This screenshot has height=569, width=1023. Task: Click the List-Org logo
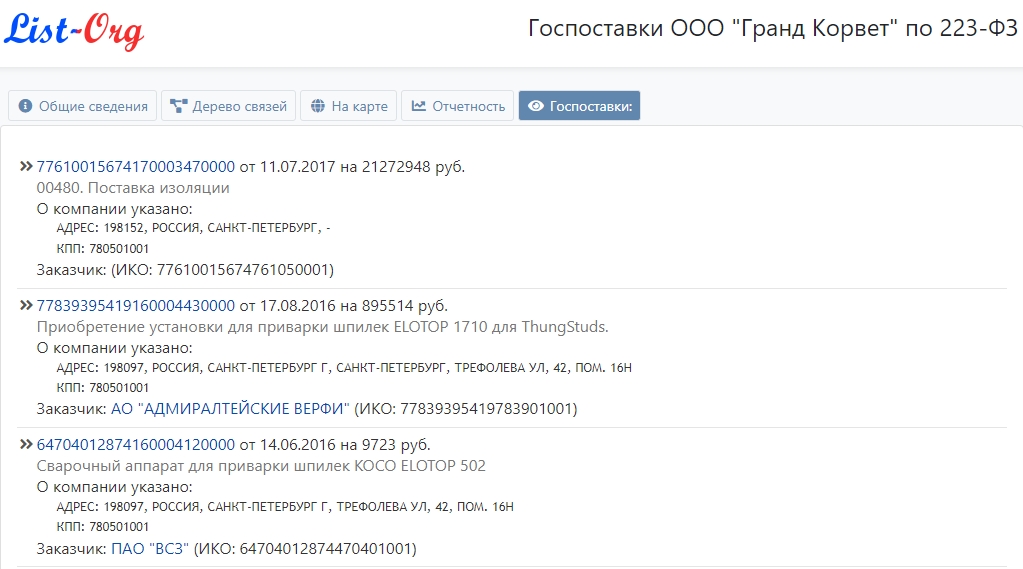74,30
